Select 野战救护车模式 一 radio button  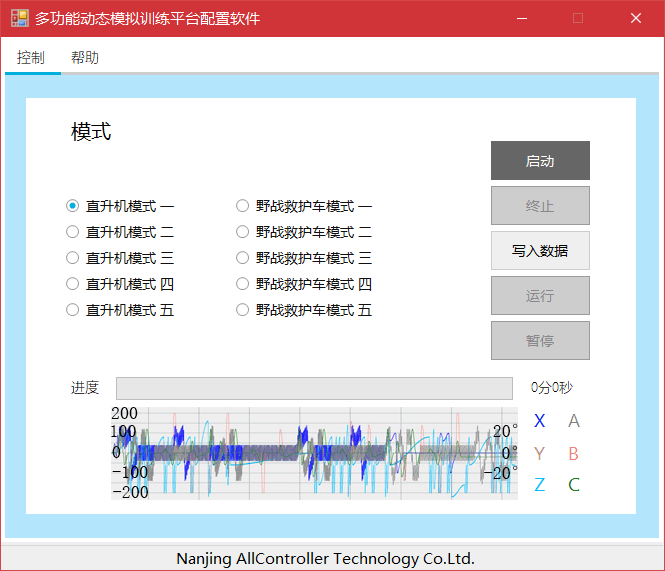pyautogui.click(x=242, y=206)
